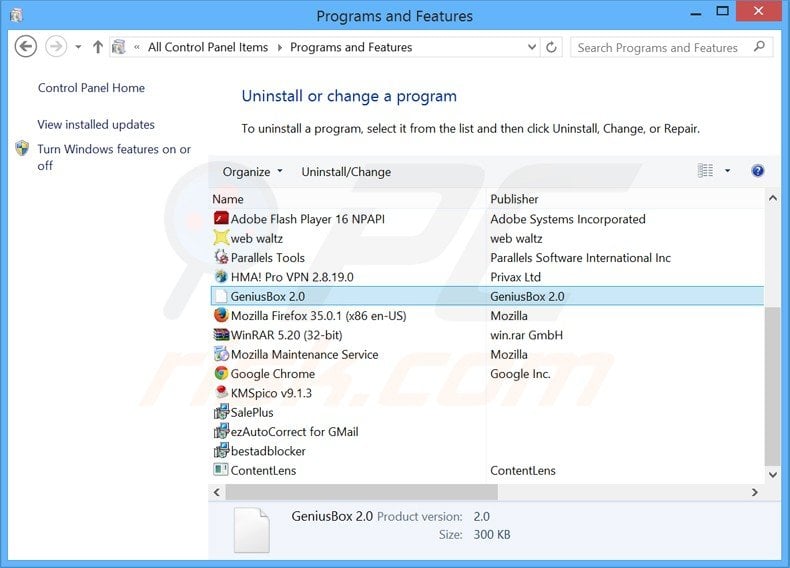
Task: Open the address bar history dropdown
Action: click(532, 47)
